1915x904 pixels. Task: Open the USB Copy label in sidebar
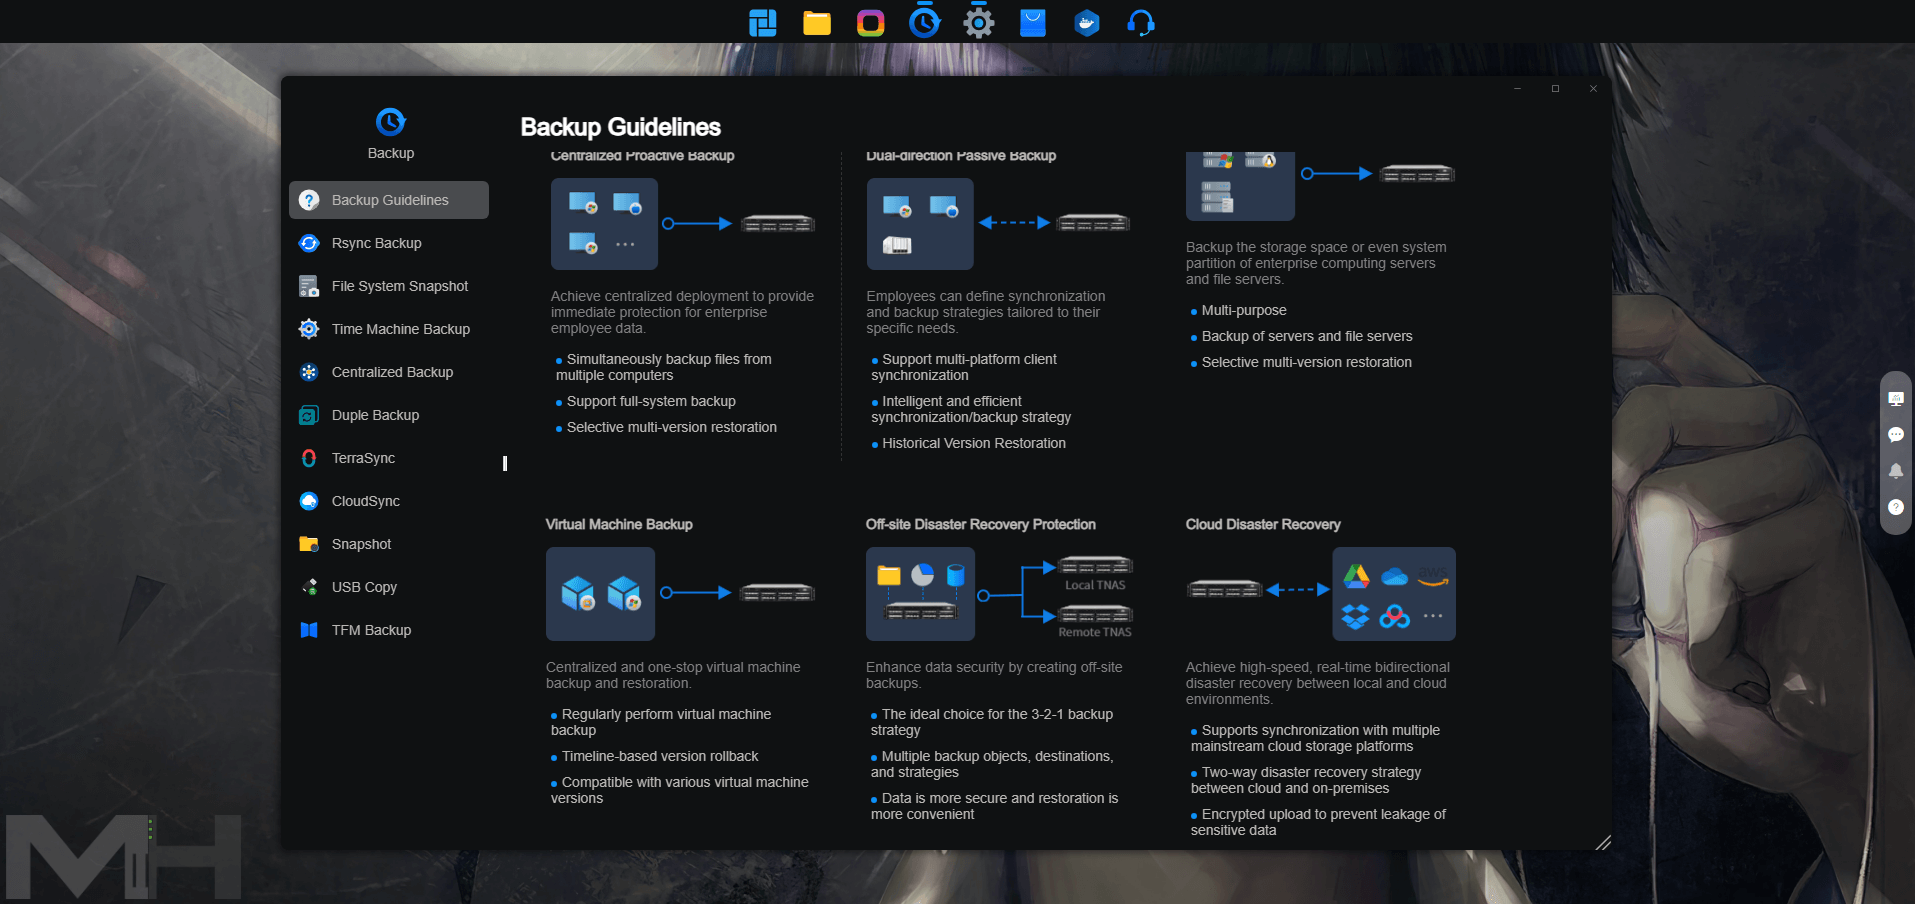click(364, 587)
